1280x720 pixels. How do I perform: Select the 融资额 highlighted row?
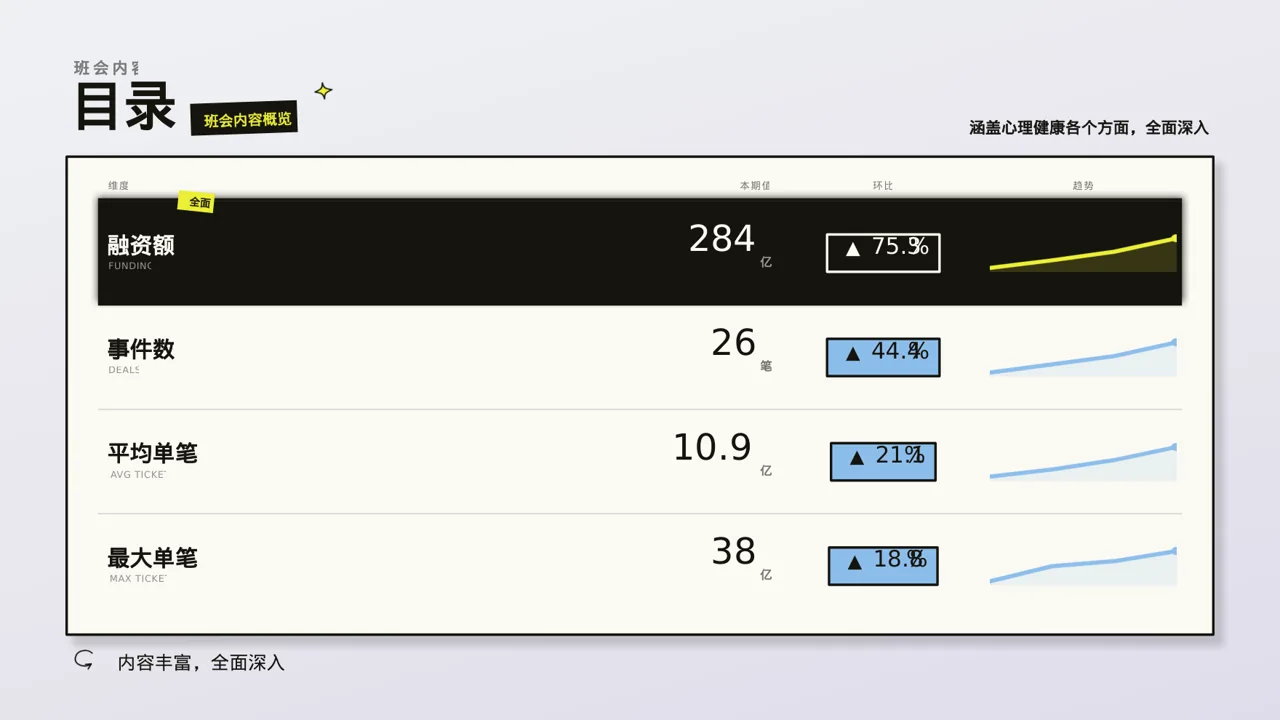coord(640,251)
